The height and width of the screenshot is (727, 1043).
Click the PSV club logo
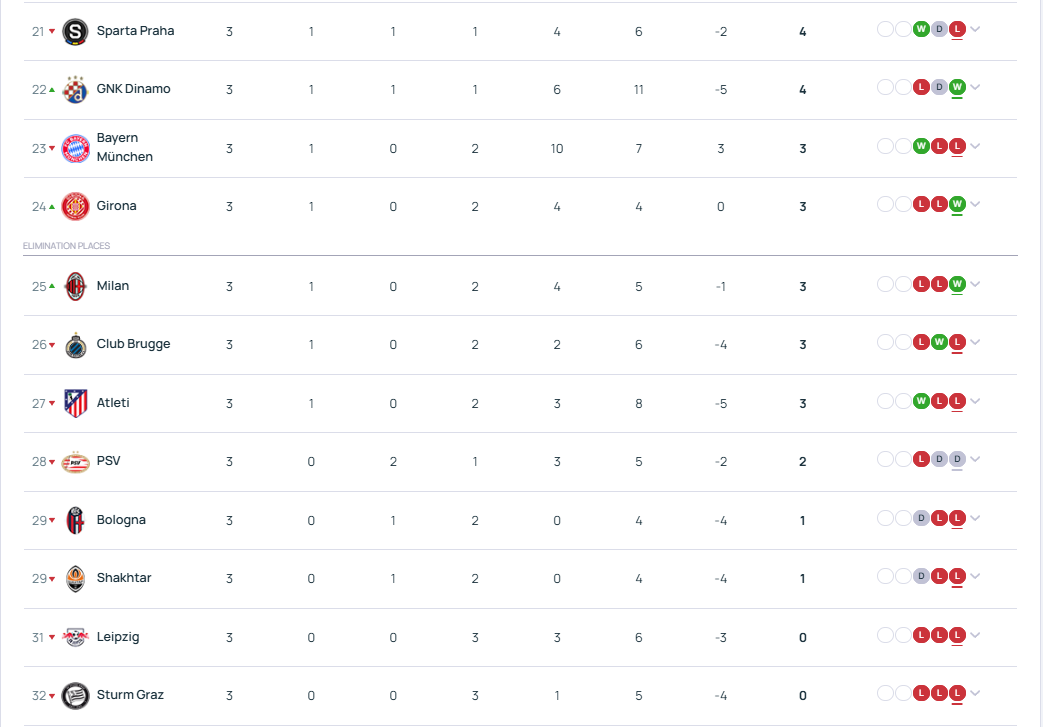[x=75, y=462]
